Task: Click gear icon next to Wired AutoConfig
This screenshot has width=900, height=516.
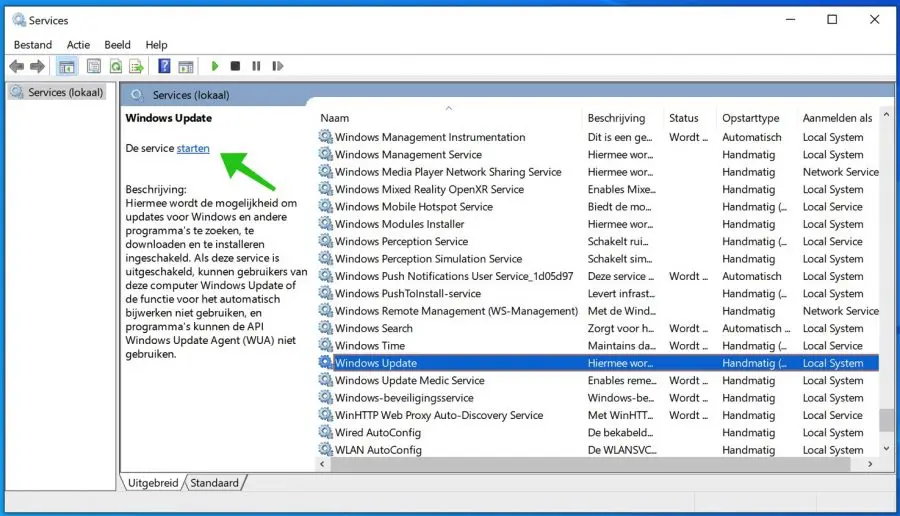Action: pos(325,432)
